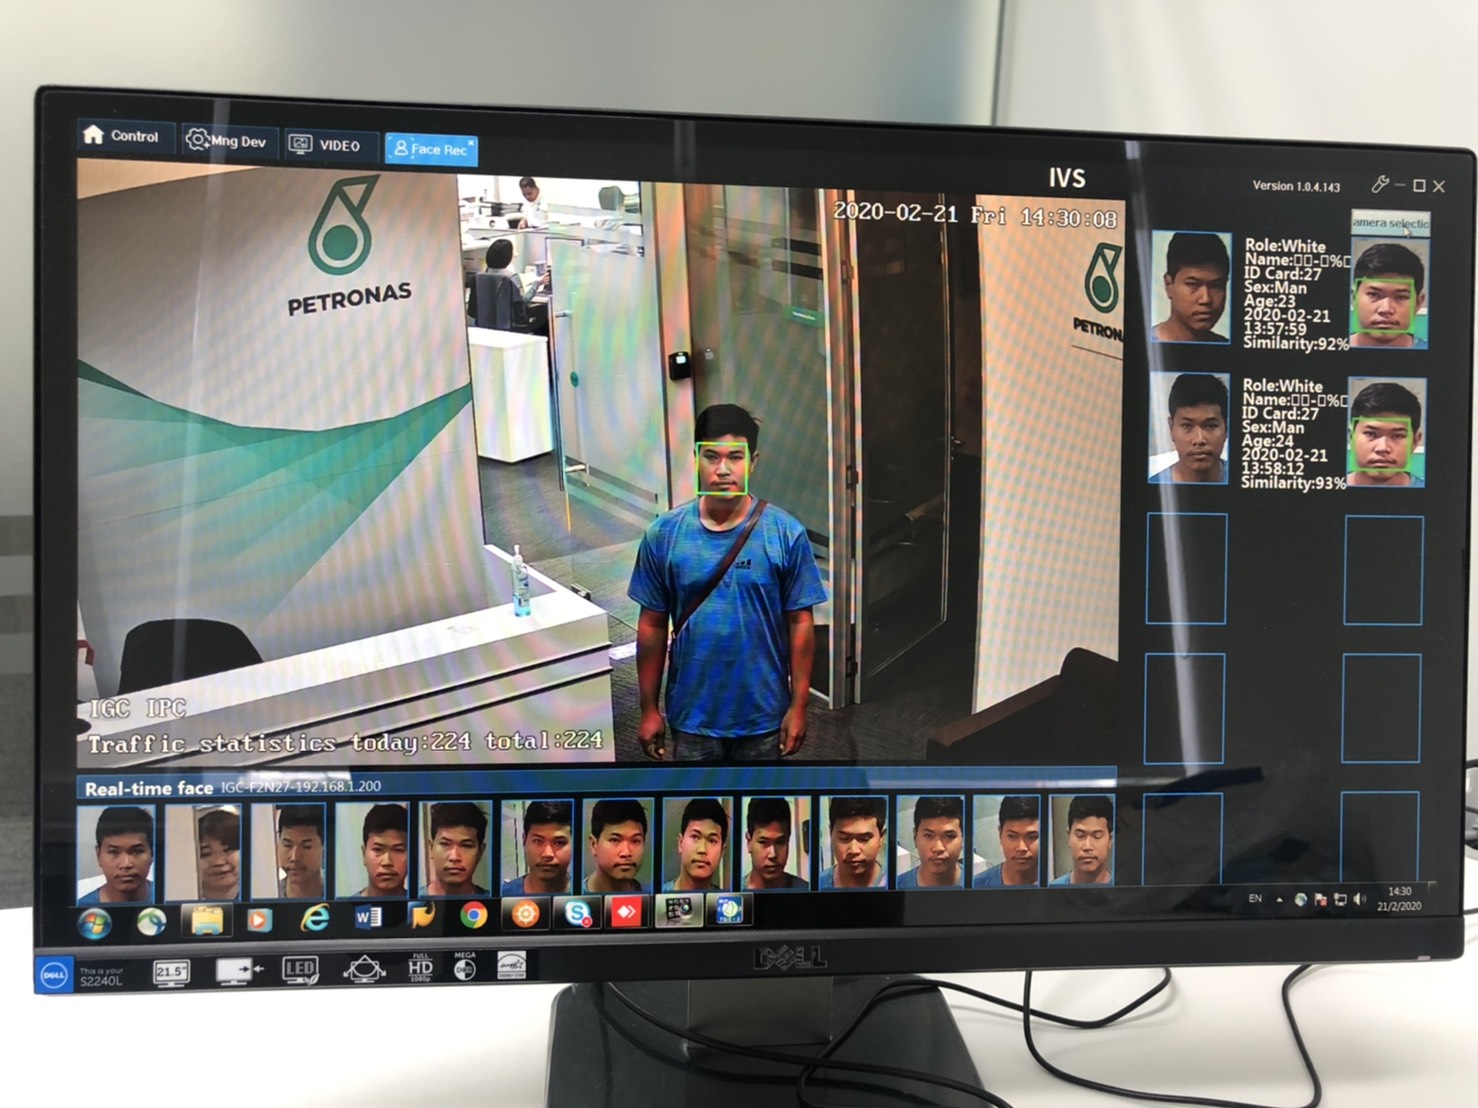Select the last real-time face thumbnail
This screenshot has height=1108, width=1478.
(1080, 842)
